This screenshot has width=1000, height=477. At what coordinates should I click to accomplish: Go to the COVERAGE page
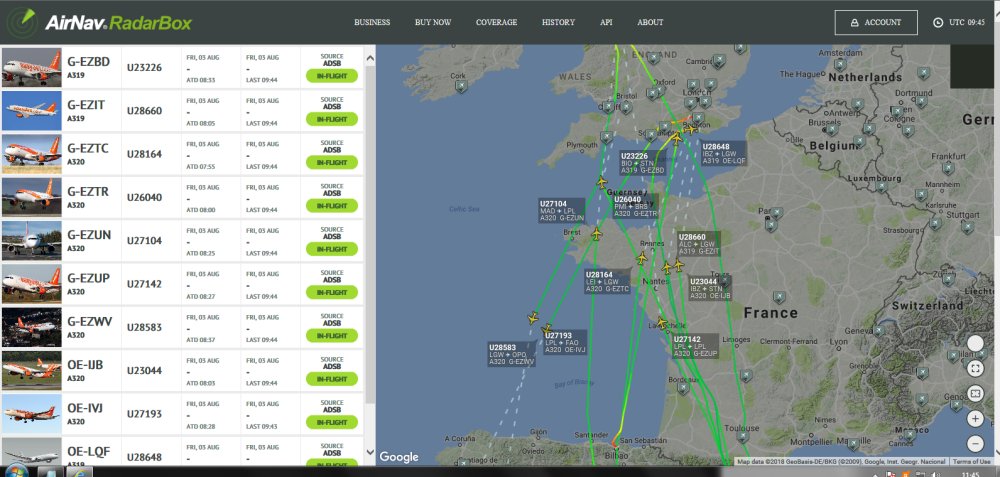(496, 22)
